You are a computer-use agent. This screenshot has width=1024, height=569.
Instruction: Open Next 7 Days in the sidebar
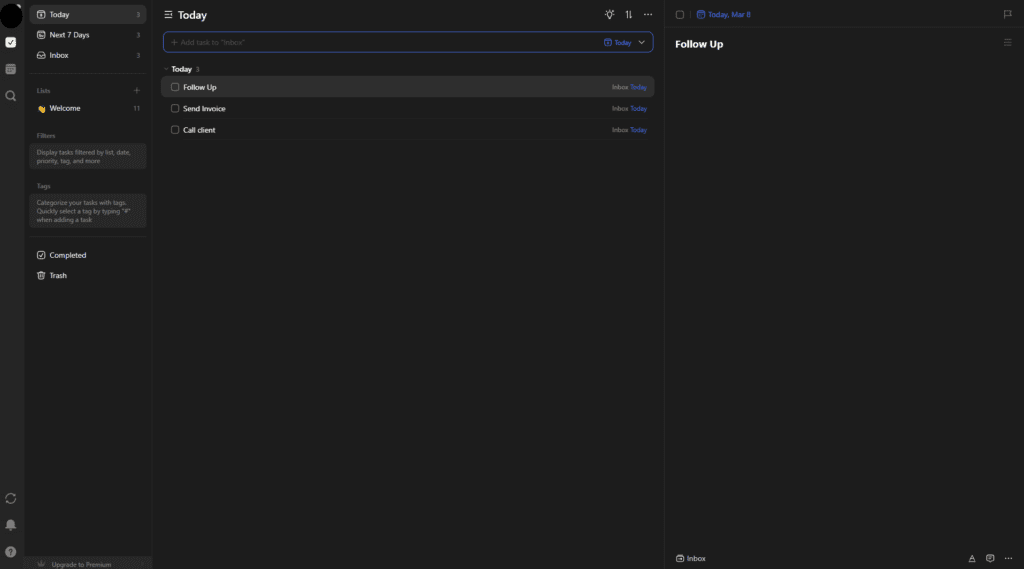point(88,35)
